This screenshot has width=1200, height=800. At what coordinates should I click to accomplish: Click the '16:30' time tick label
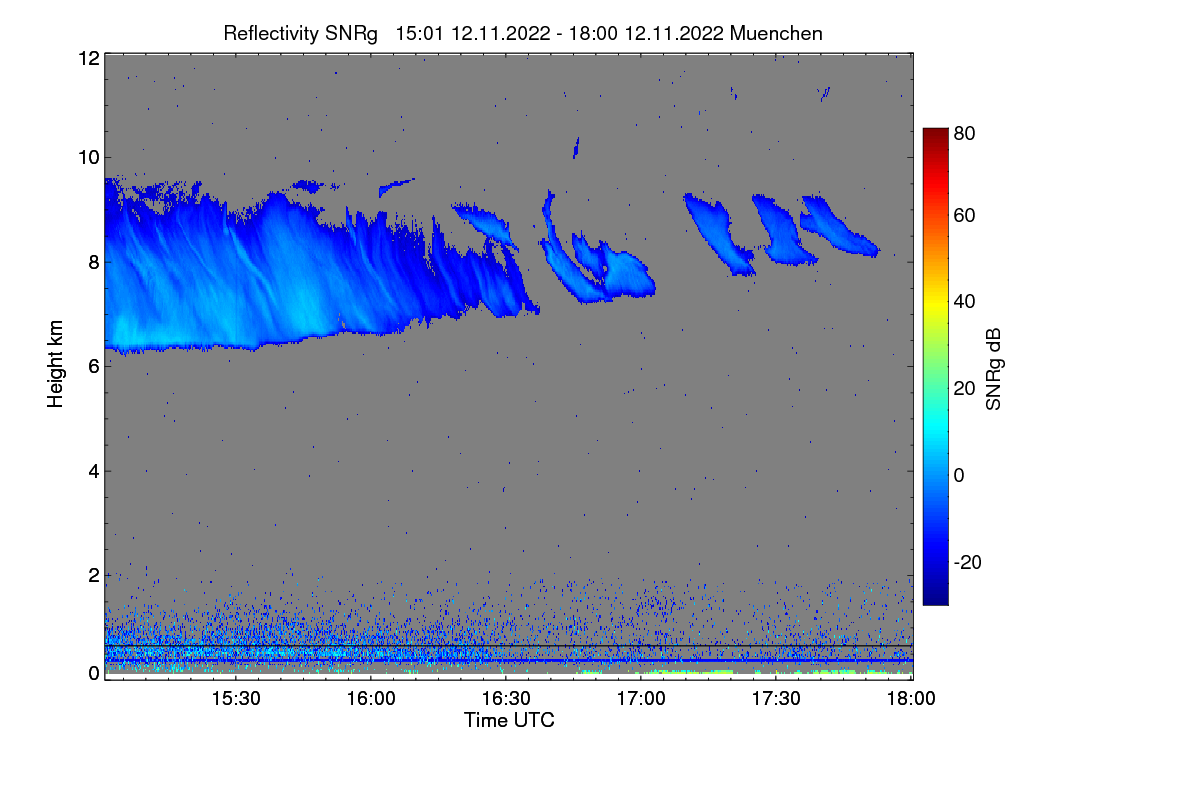pos(506,699)
